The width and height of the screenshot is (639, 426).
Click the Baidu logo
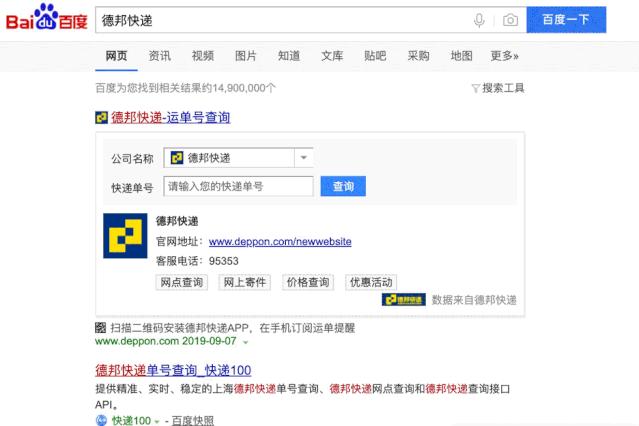point(46,17)
